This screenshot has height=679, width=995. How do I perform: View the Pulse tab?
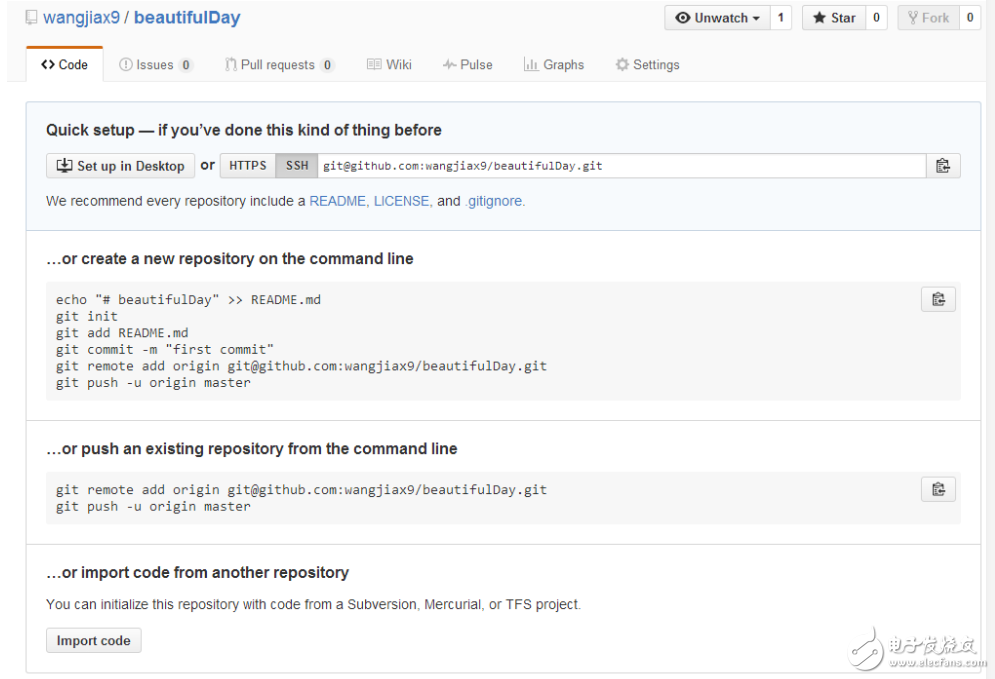(467, 65)
